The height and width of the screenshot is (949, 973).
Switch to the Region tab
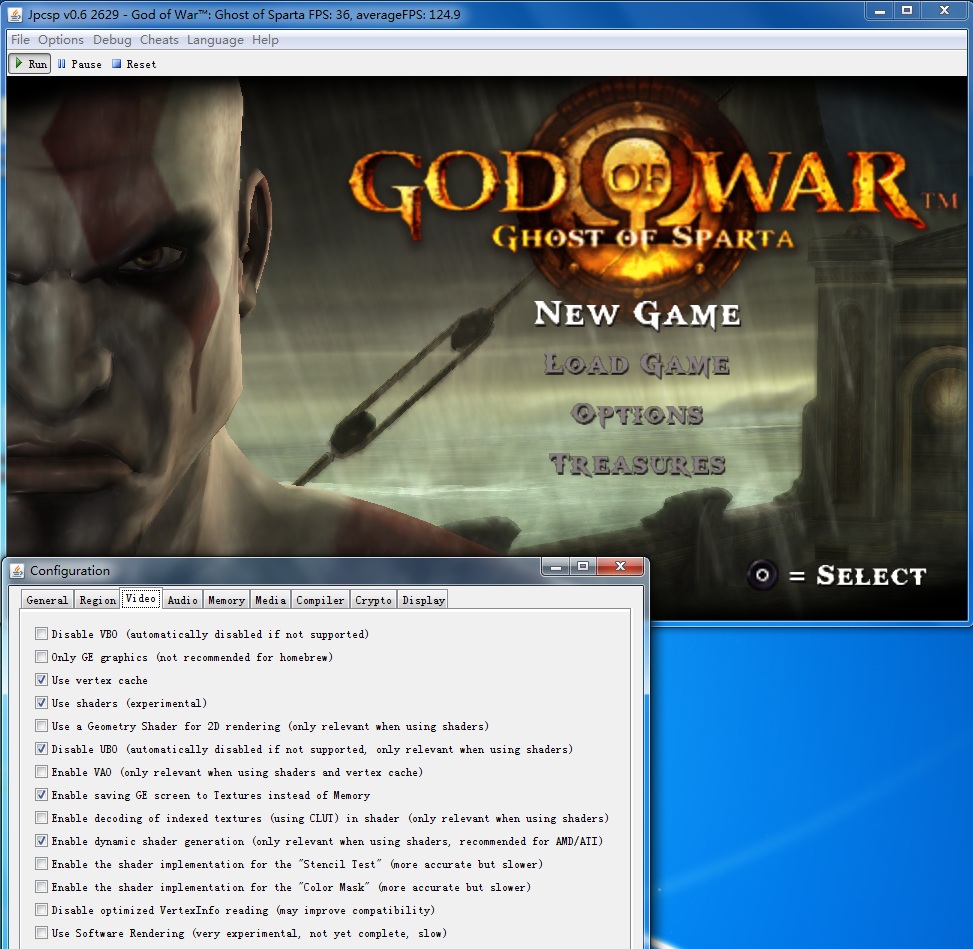pyautogui.click(x=97, y=600)
